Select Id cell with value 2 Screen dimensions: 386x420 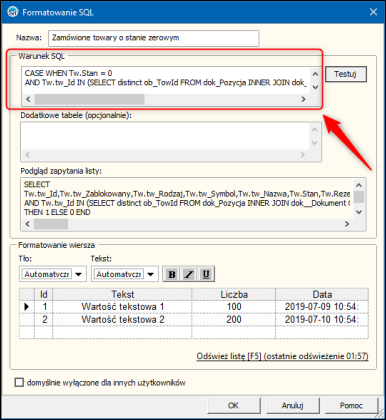point(44,319)
